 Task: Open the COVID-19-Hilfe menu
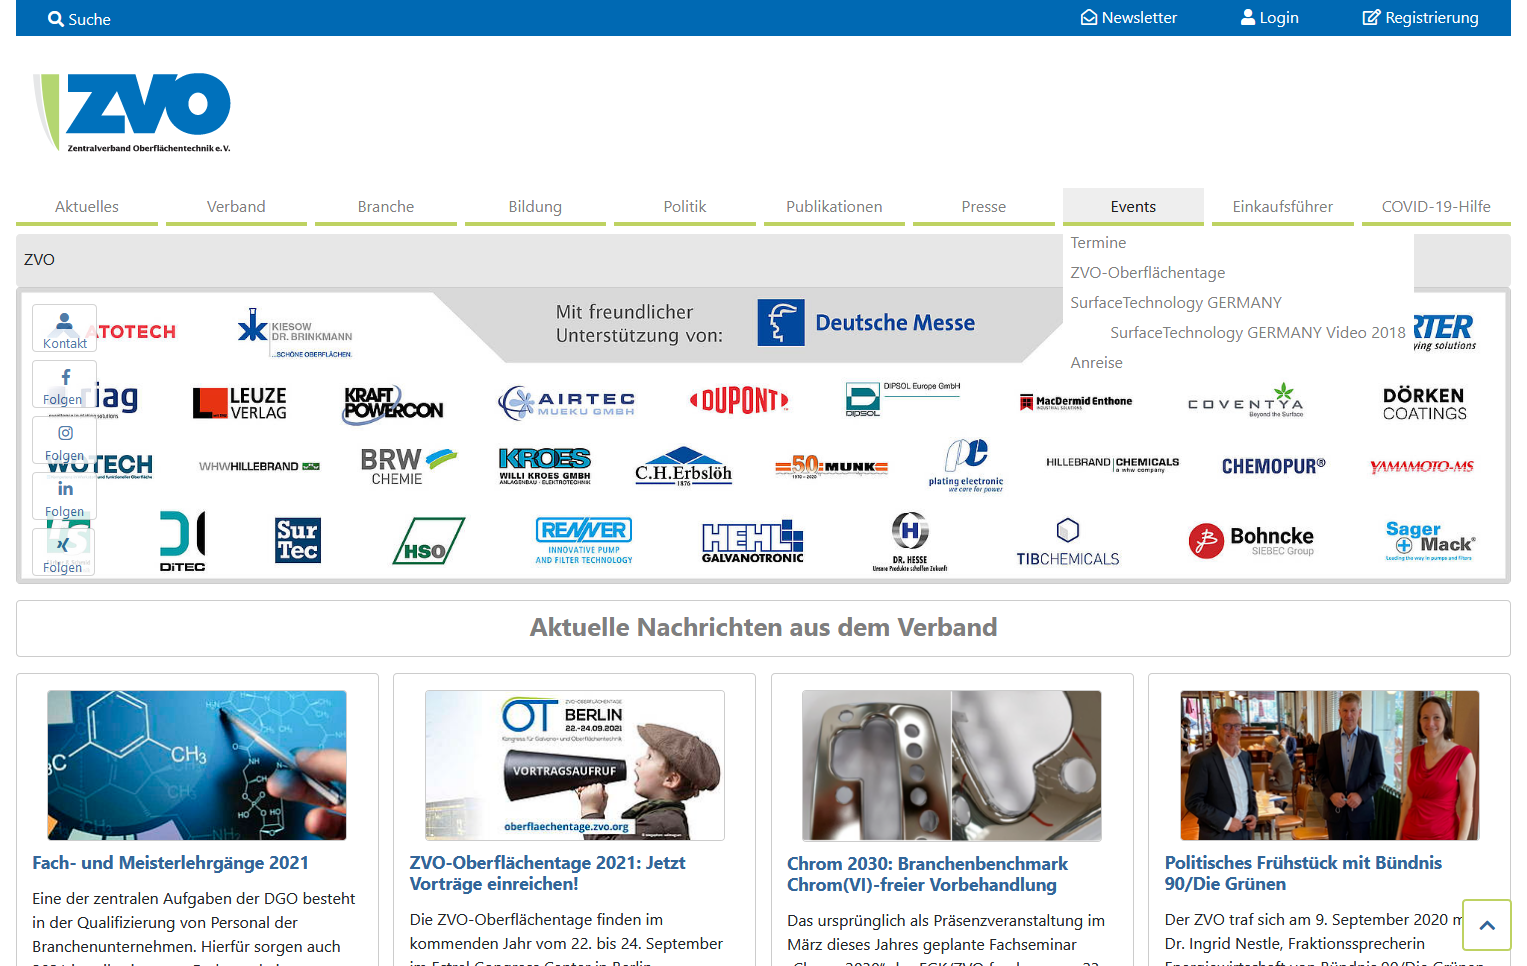(x=1436, y=206)
